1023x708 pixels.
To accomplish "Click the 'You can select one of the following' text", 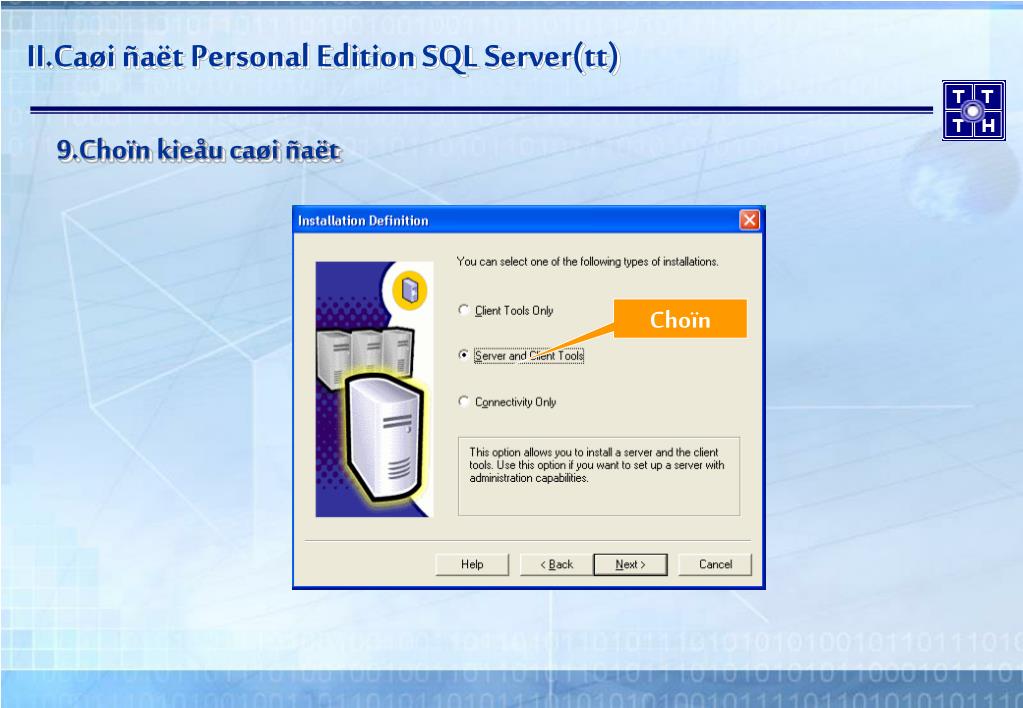I will [587, 262].
